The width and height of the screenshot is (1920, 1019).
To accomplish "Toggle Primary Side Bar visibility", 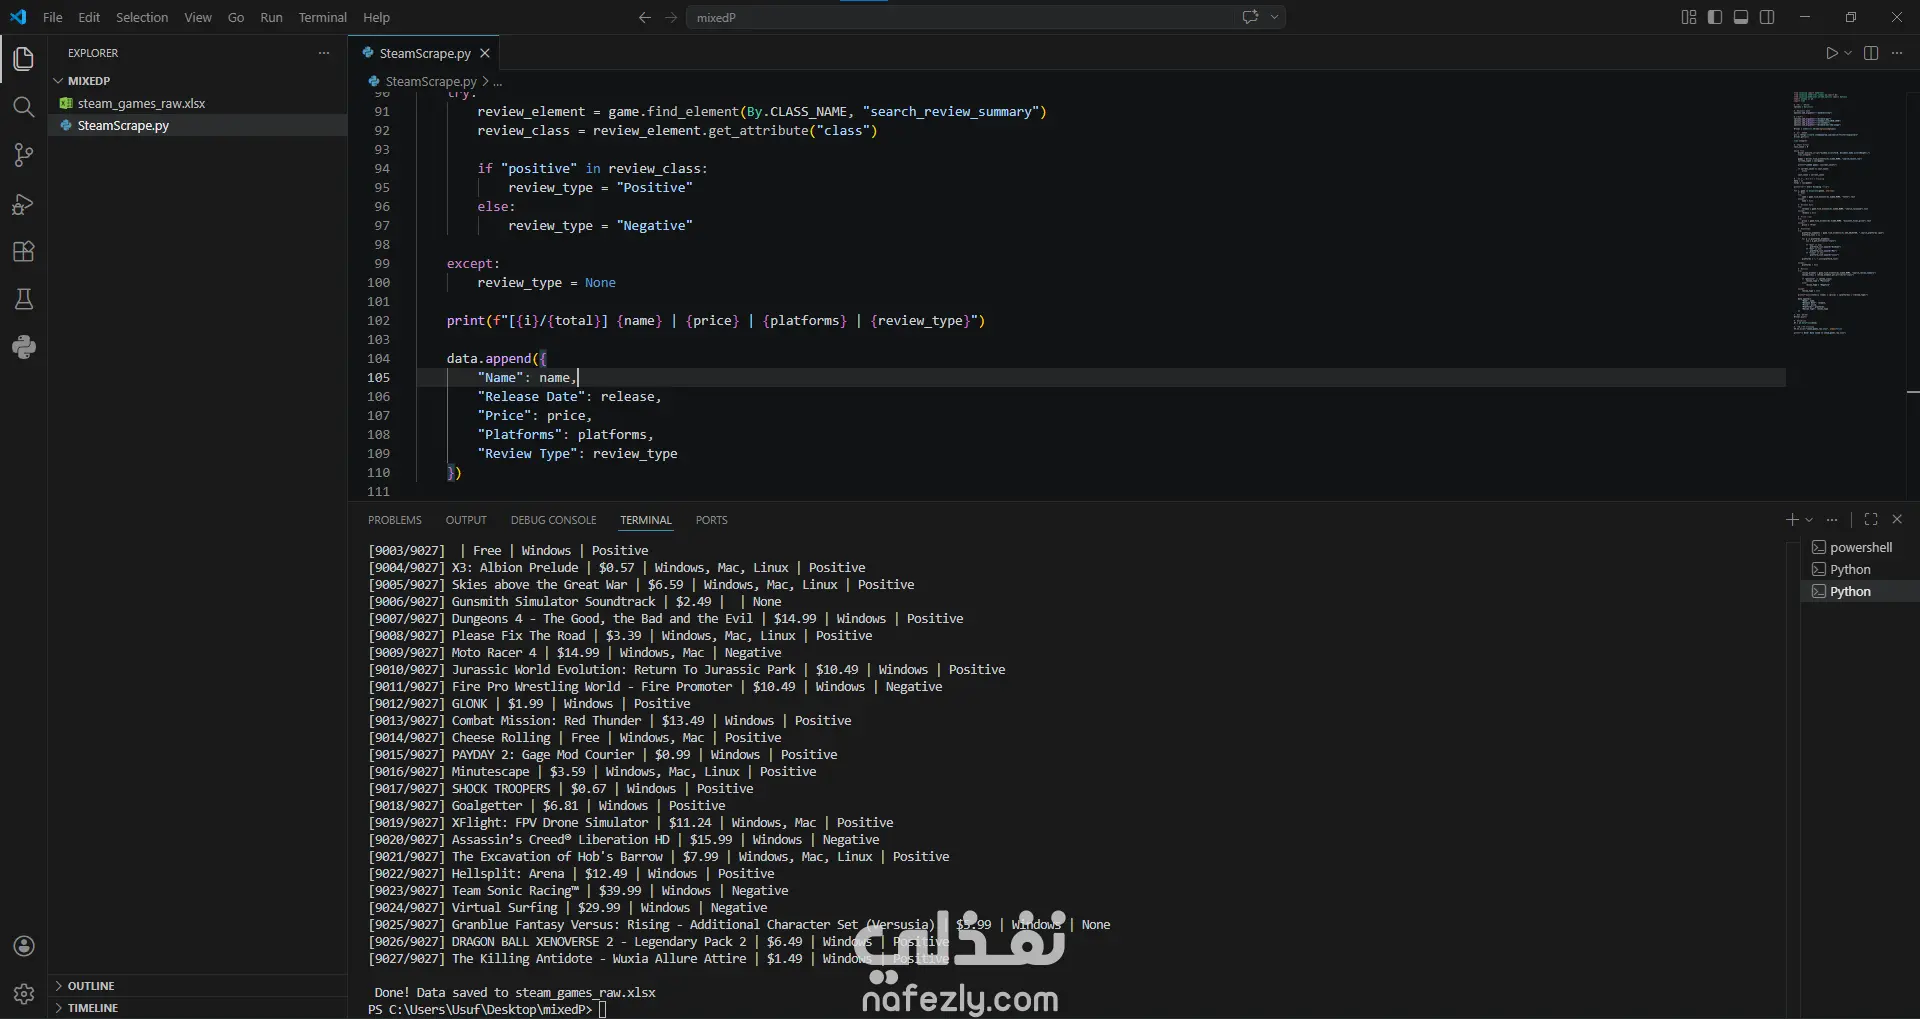I will (x=1715, y=17).
